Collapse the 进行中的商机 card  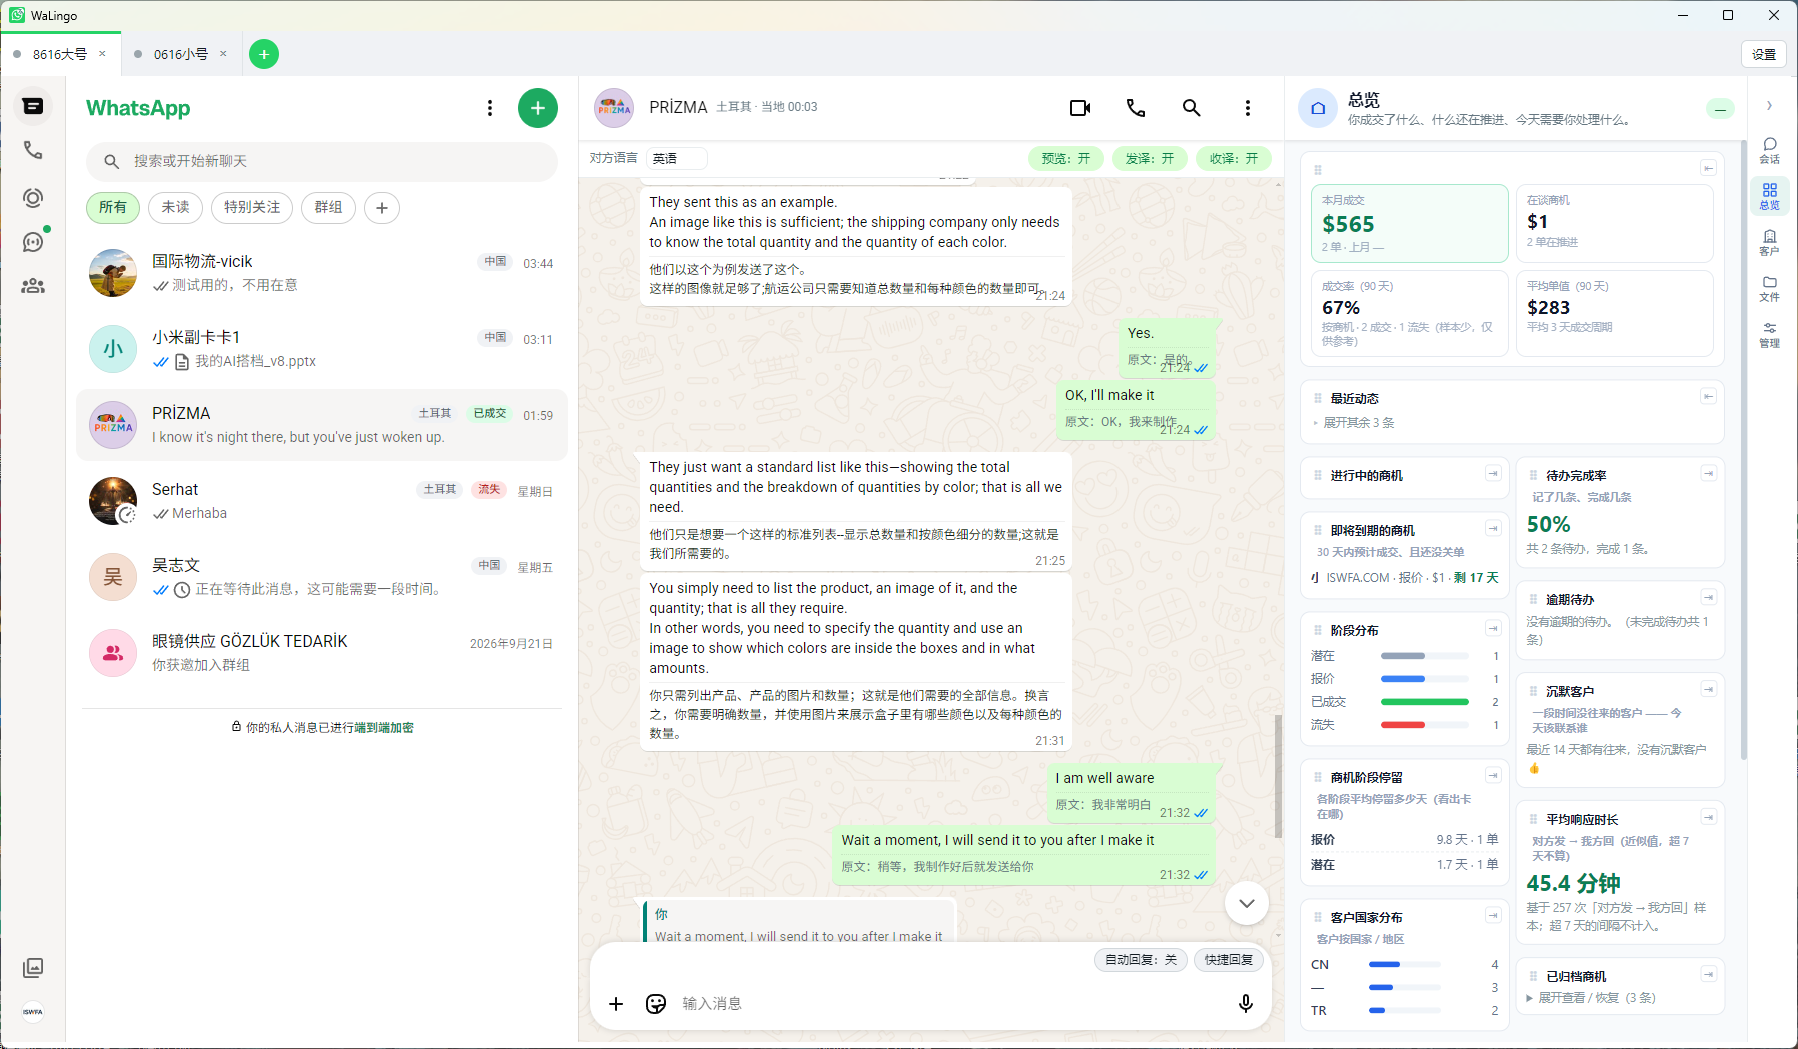point(1493,473)
